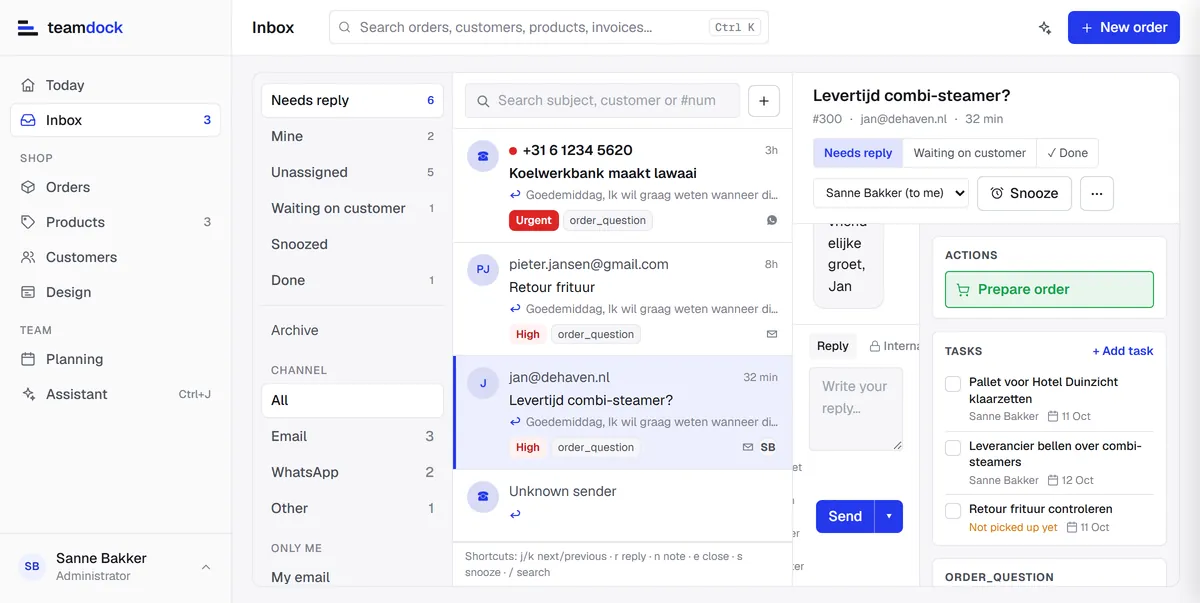The width and height of the screenshot is (1200, 603).
Task: Select the All channel filter
Action: click(x=352, y=400)
